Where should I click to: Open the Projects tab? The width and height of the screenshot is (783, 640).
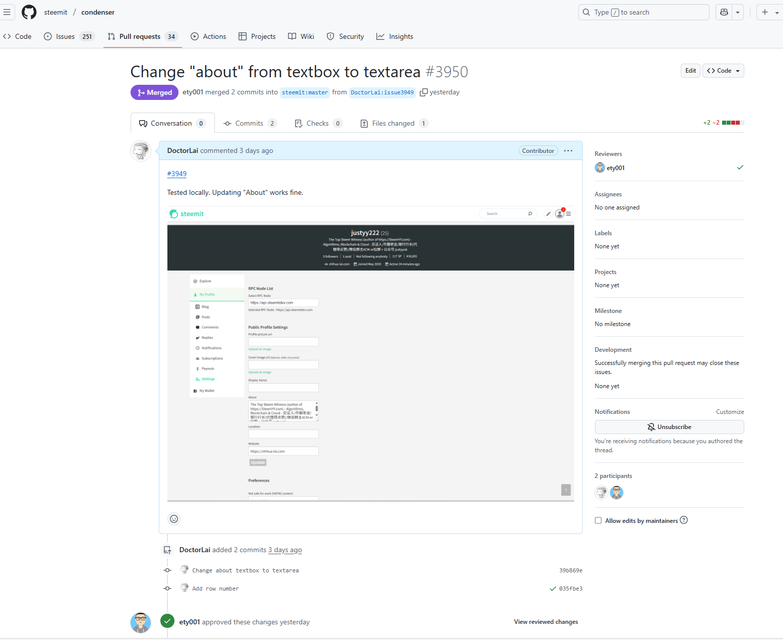pyautogui.click(x=257, y=36)
